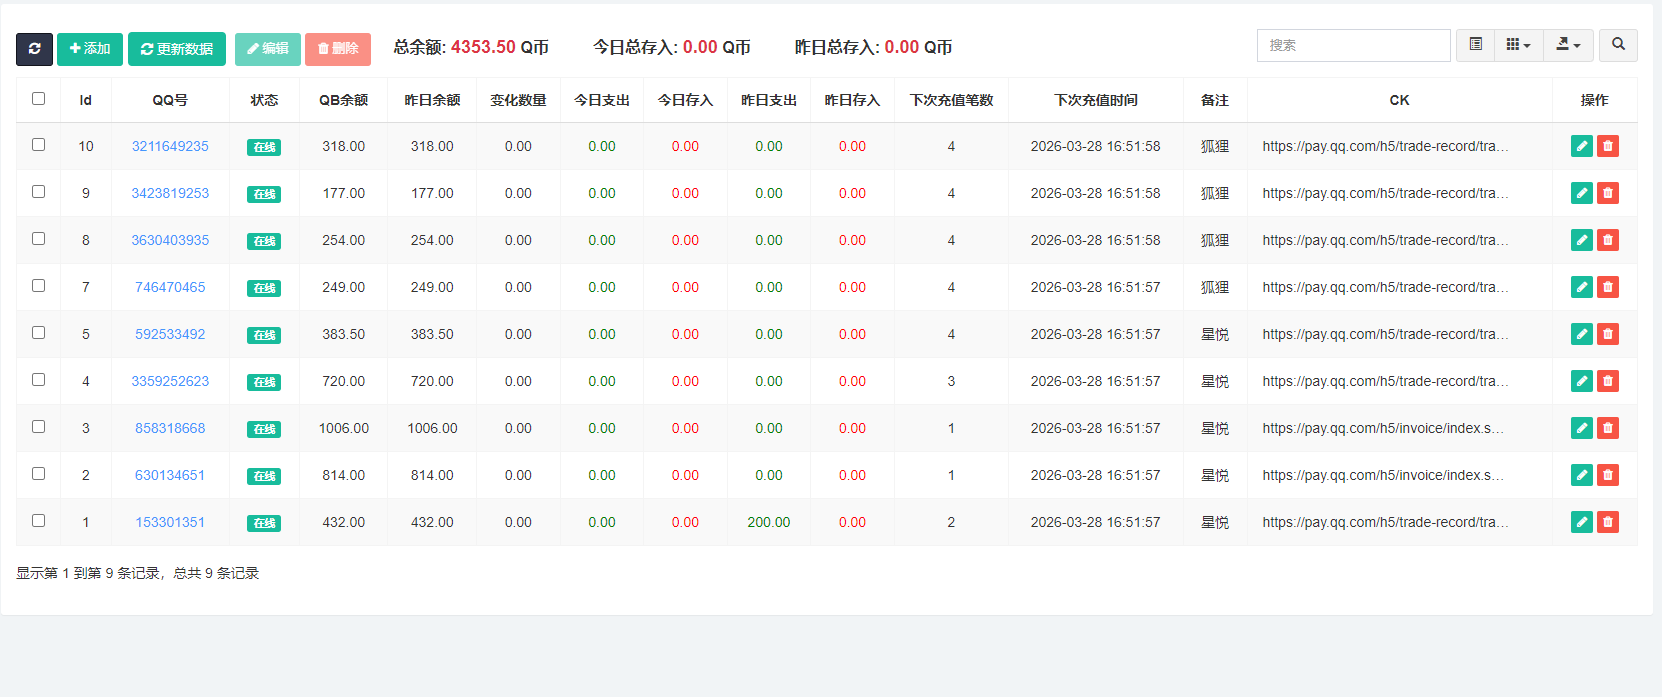The image size is (1662, 697).
Task: Click red trash icon for row Id 9
Action: [1607, 193]
